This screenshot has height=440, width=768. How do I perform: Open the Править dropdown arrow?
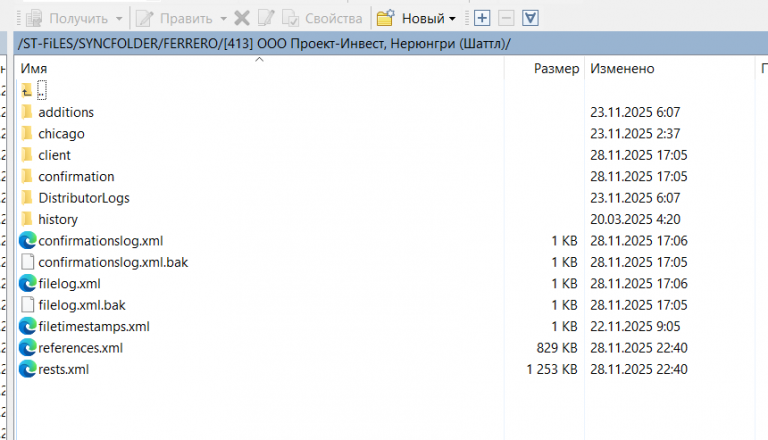223,19
